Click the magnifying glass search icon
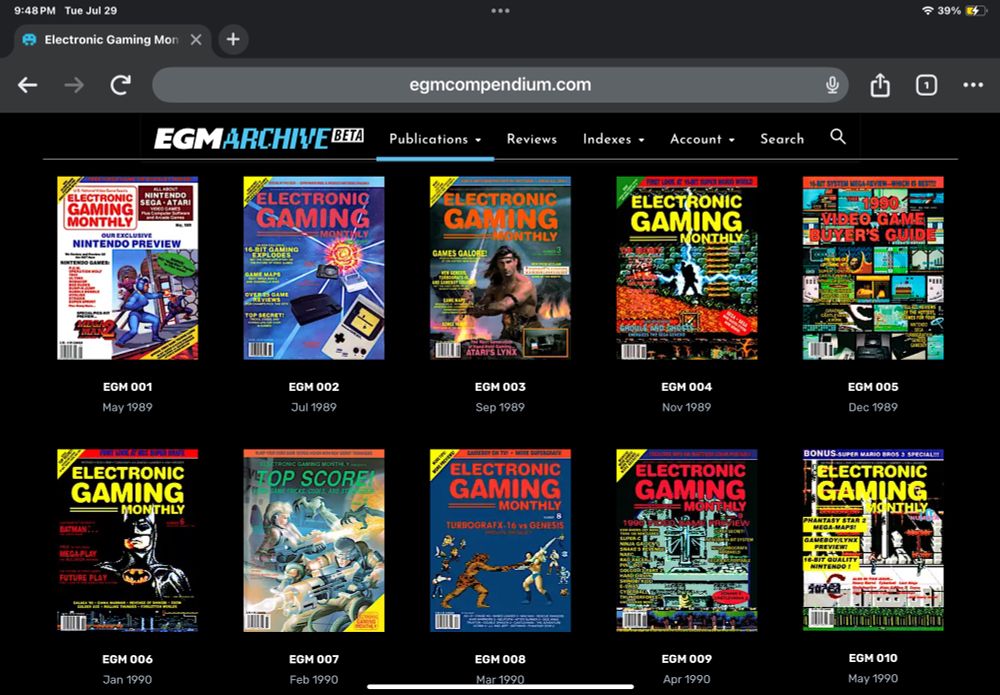Screen dimensions: 1000x695 tap(838, 136)
